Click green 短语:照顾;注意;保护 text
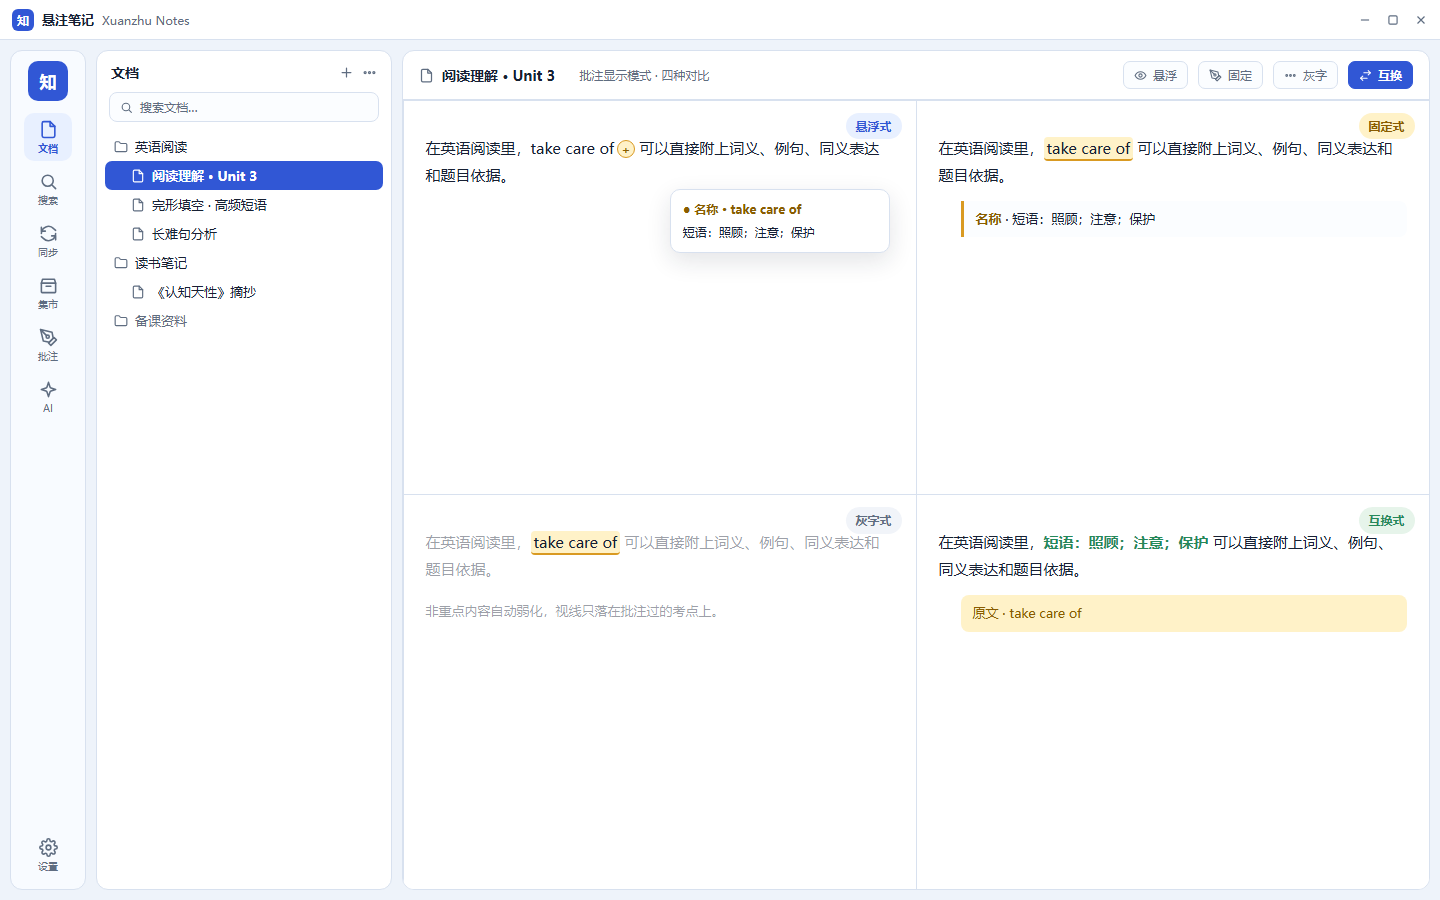 1125,542
